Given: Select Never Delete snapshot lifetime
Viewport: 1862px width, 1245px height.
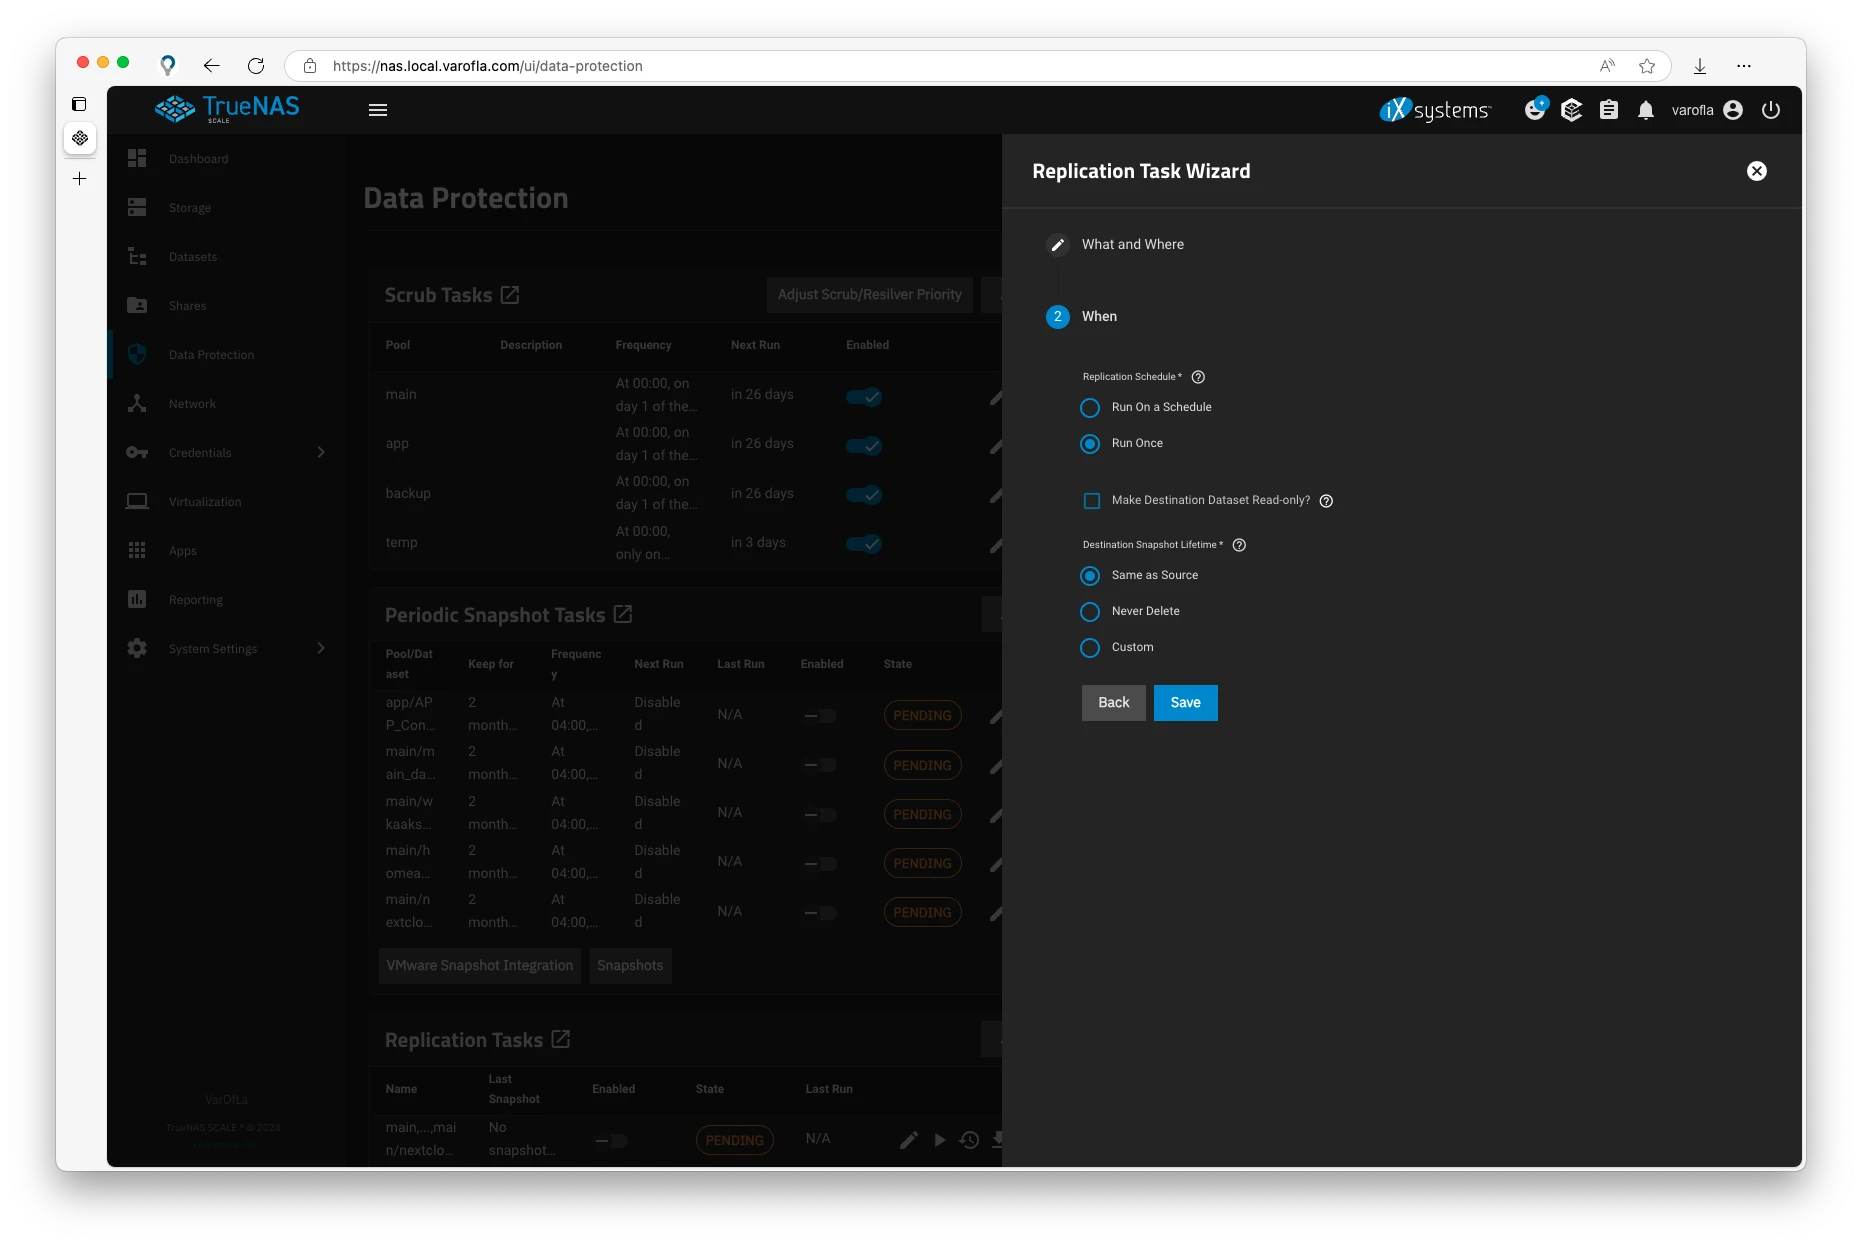Looking at the screenshot, I should coord(1090,612).
